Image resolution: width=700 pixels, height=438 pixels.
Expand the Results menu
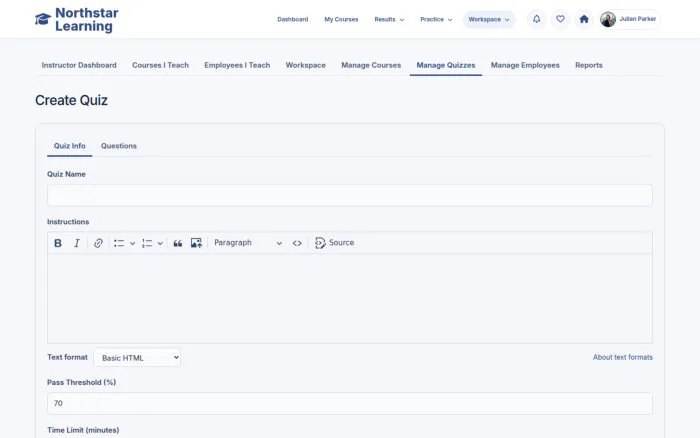[x=389, y=19]
